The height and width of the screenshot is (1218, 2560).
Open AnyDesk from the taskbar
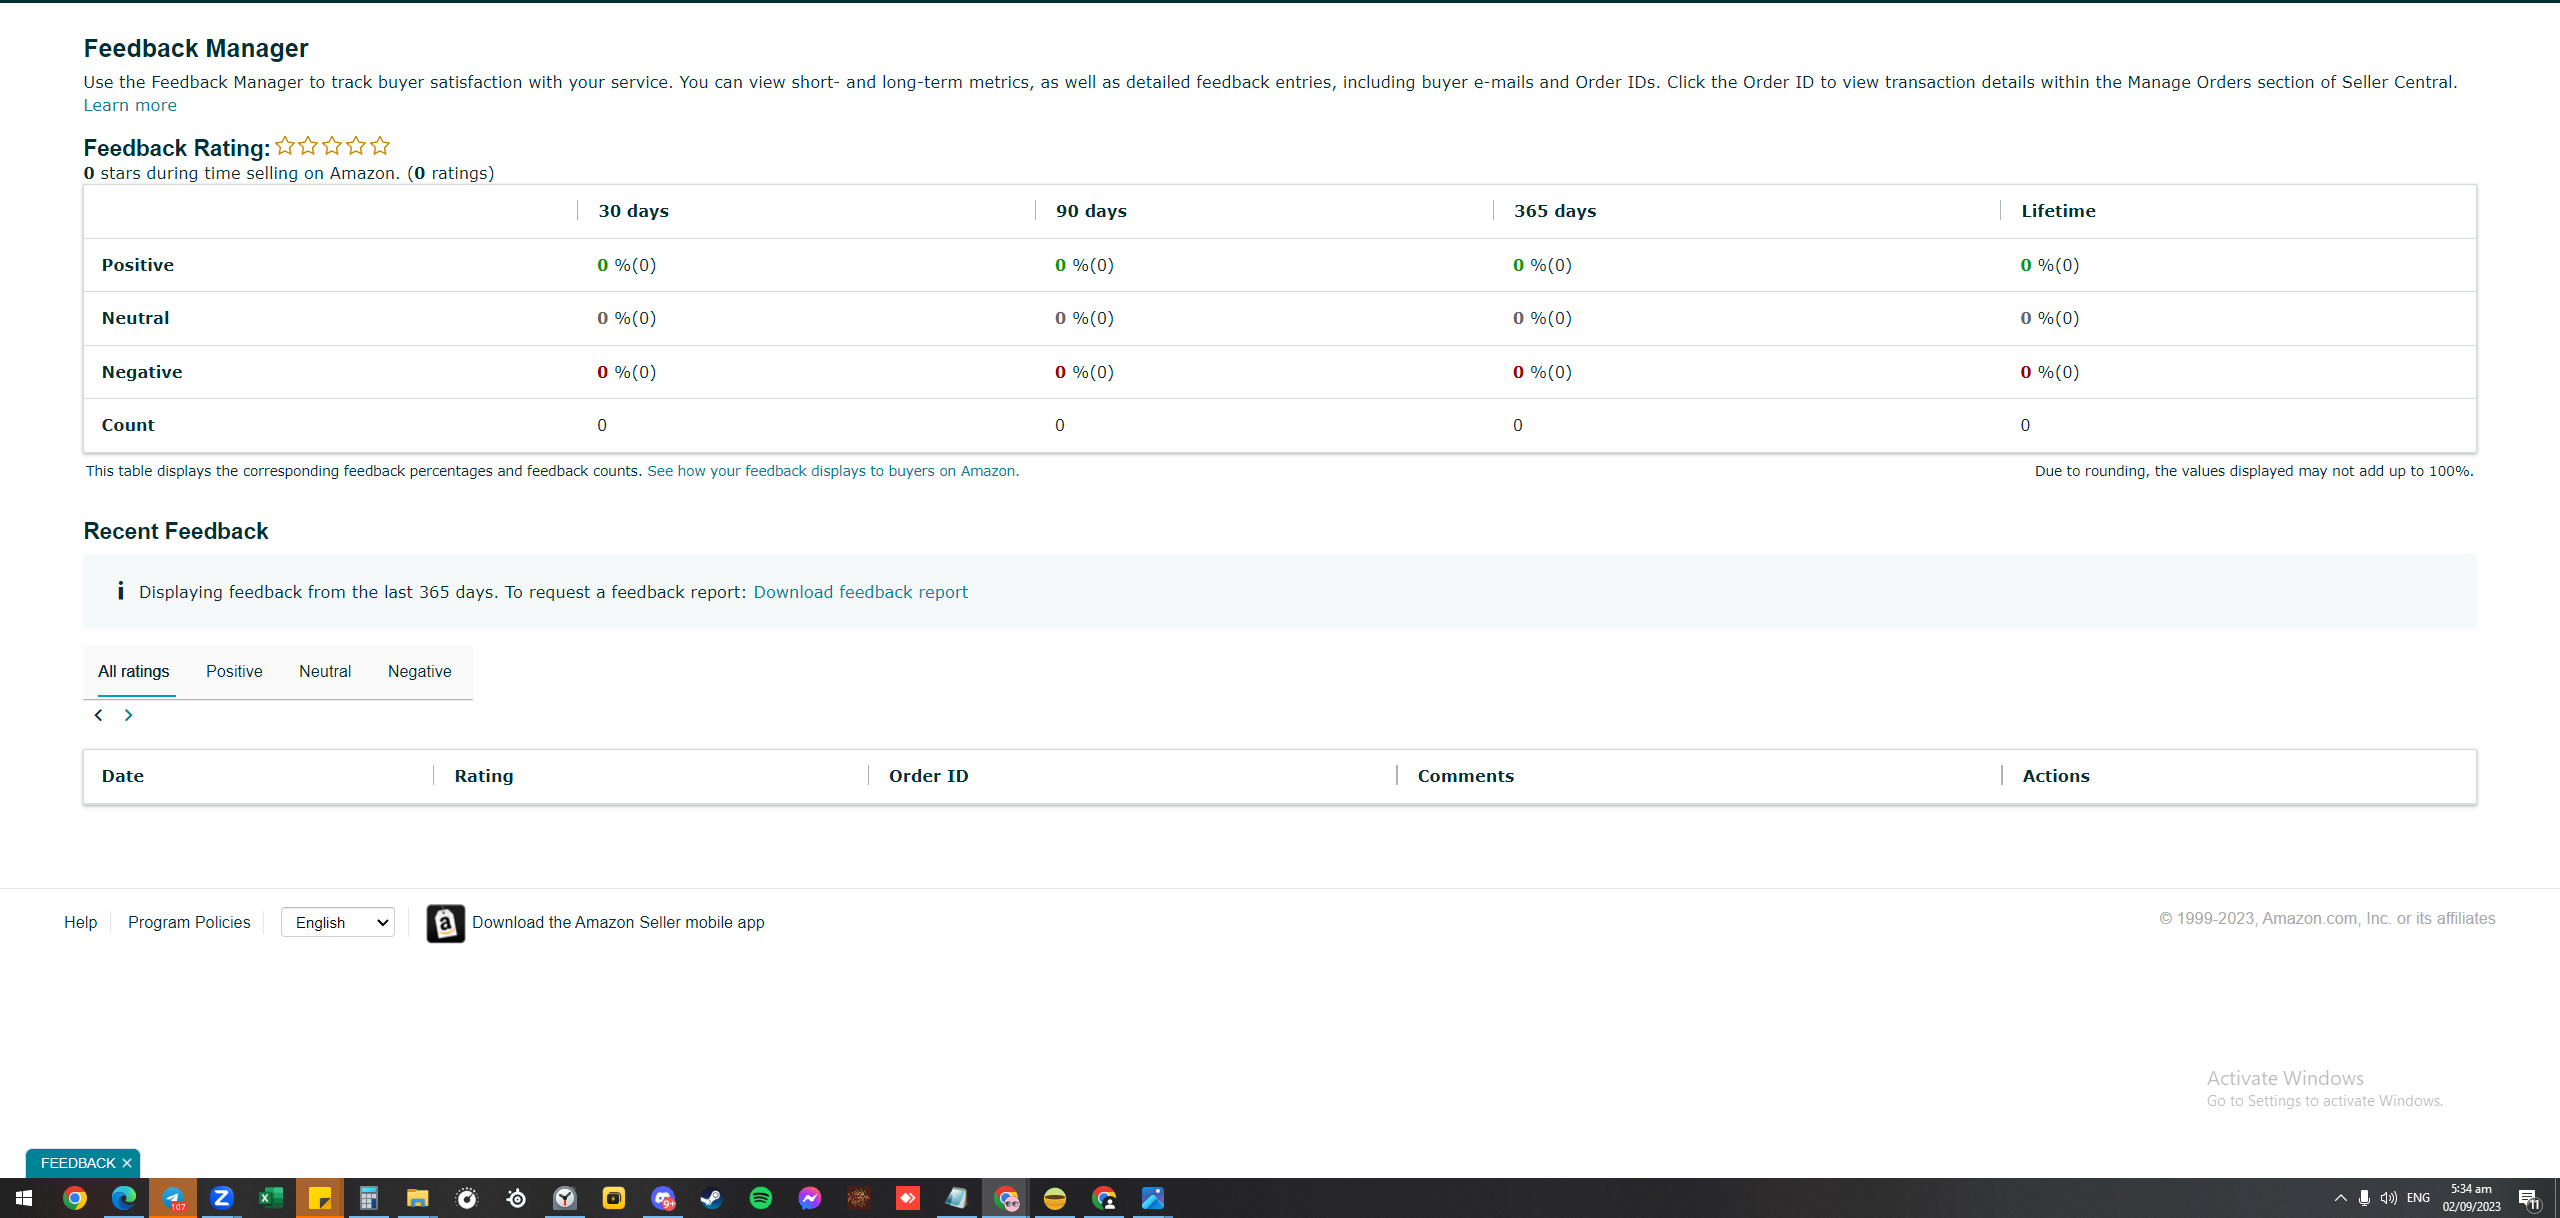908,1198
